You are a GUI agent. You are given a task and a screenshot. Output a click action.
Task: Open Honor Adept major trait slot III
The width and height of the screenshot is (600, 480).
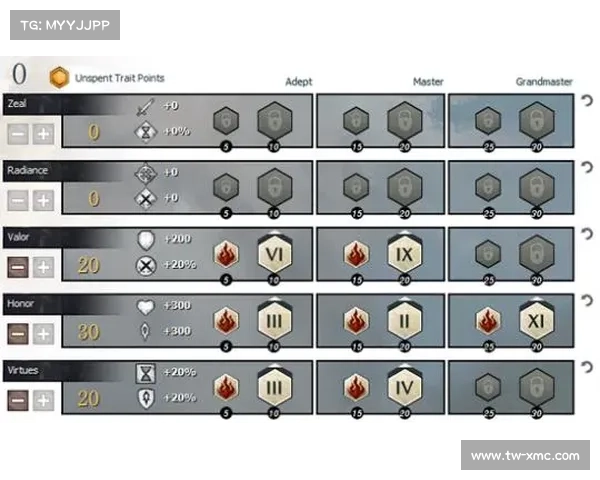(x=274, y=321)
